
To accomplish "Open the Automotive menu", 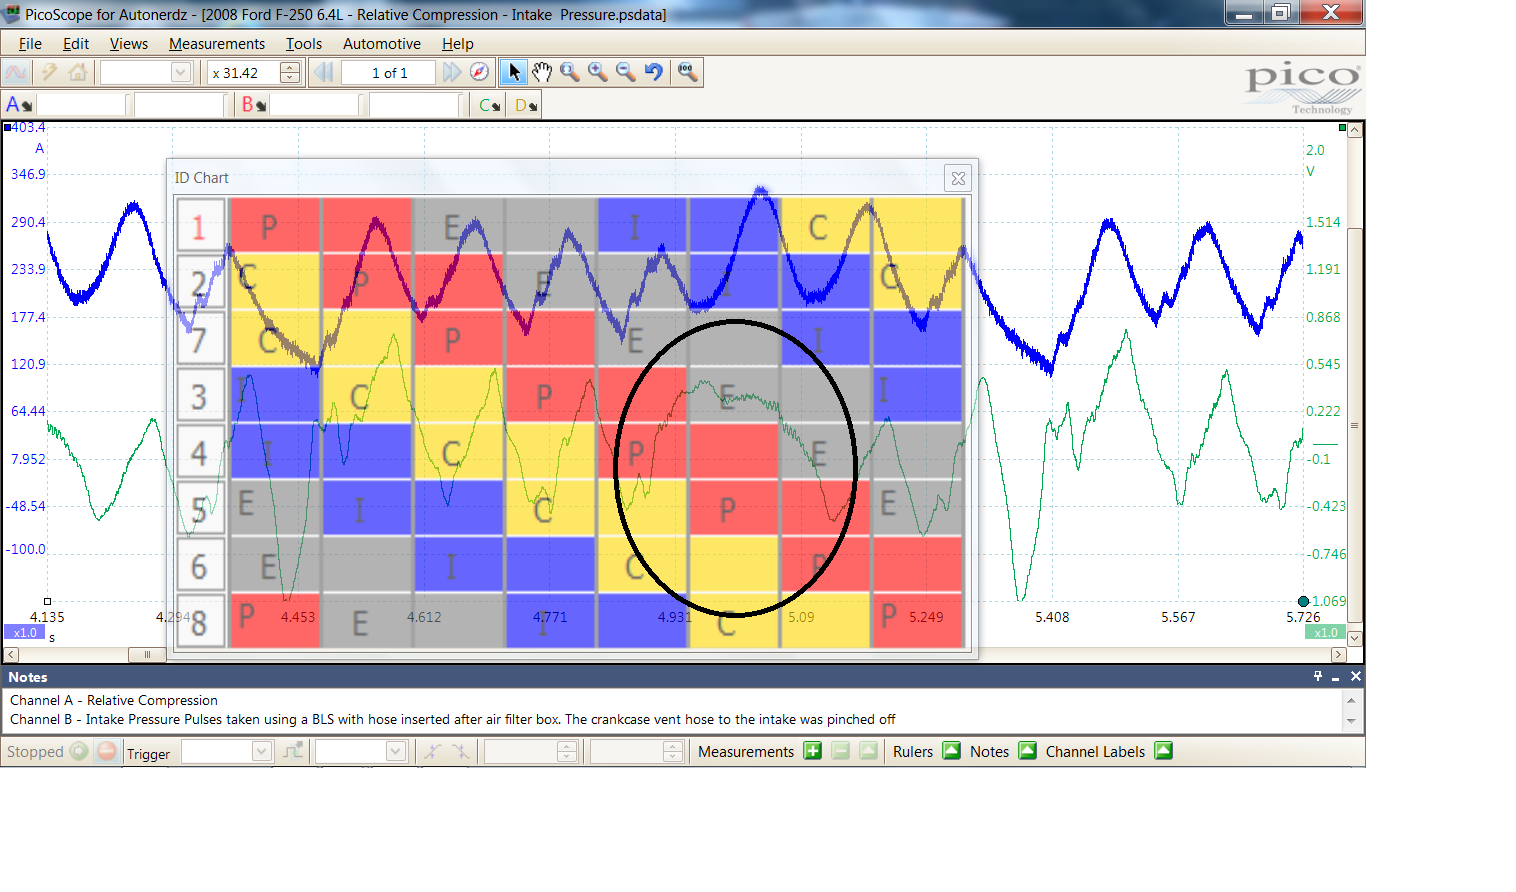I will pyautogui.click(x=382, y=44).
